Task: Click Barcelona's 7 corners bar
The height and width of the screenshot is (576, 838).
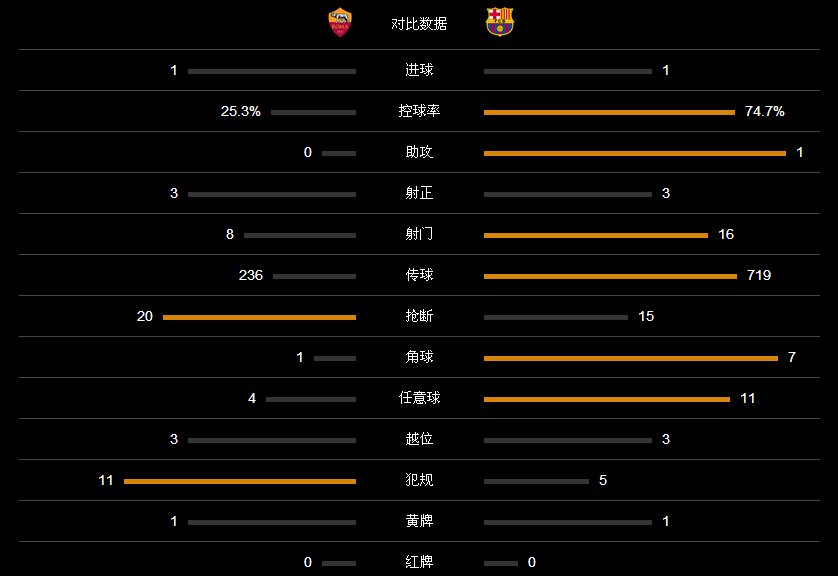Action: pos(631,359)
